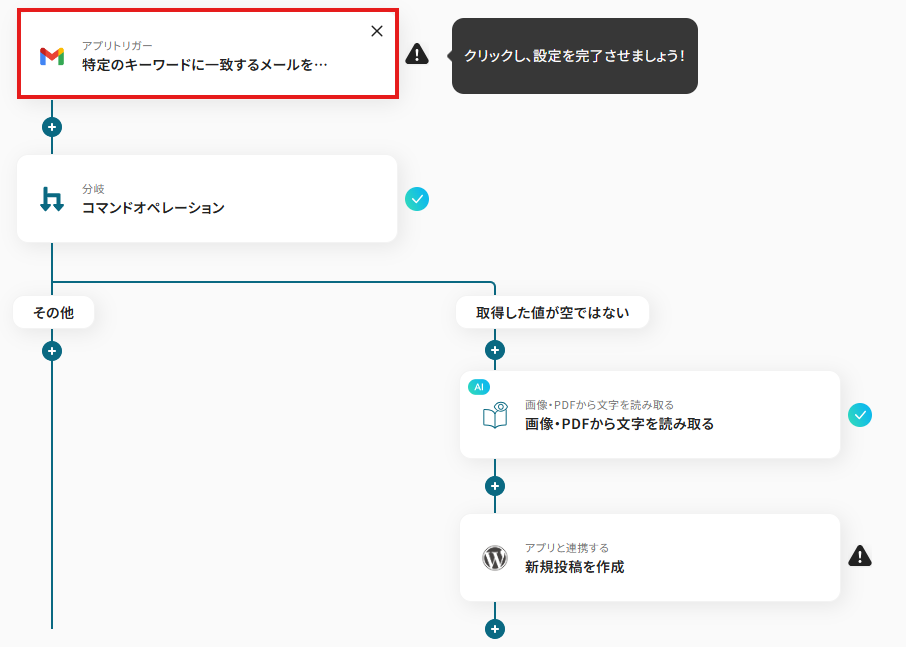Click the WordPress logo icon
The width and height of the screenshot is (906, 647).
pos(495,558)
